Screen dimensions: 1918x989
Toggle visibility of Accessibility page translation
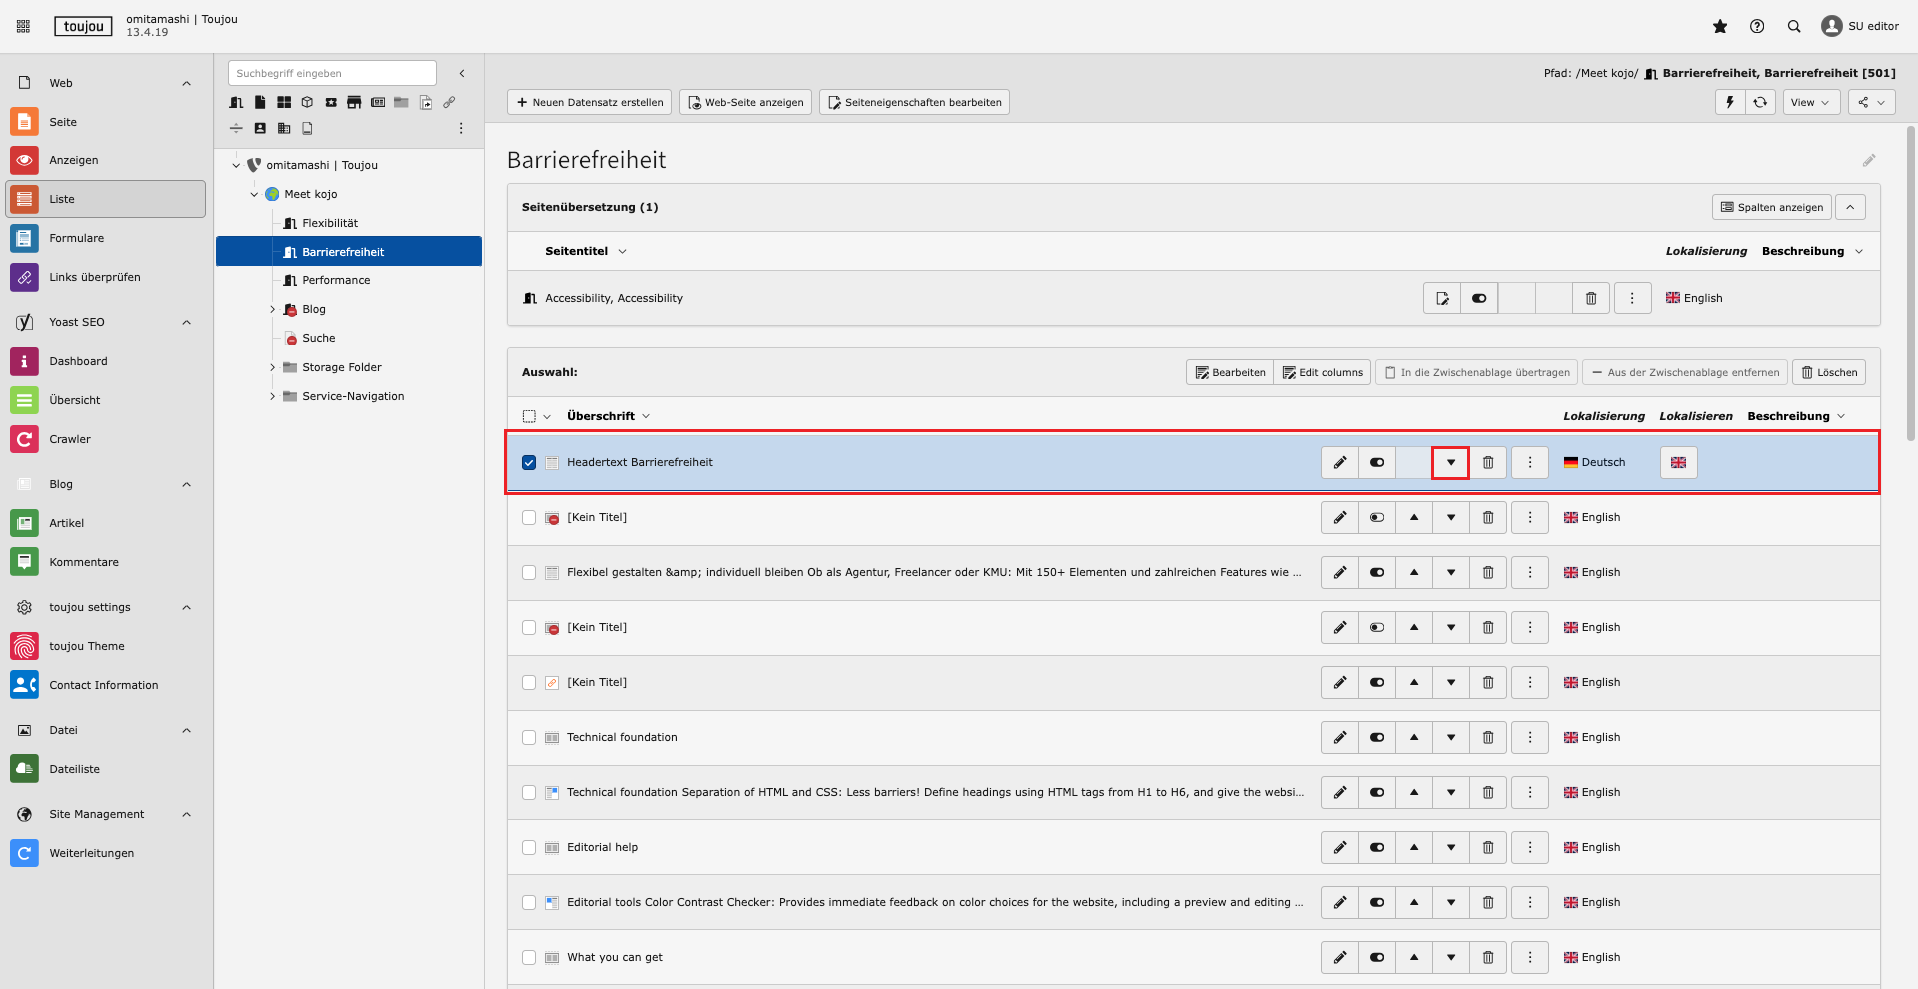1479,298
